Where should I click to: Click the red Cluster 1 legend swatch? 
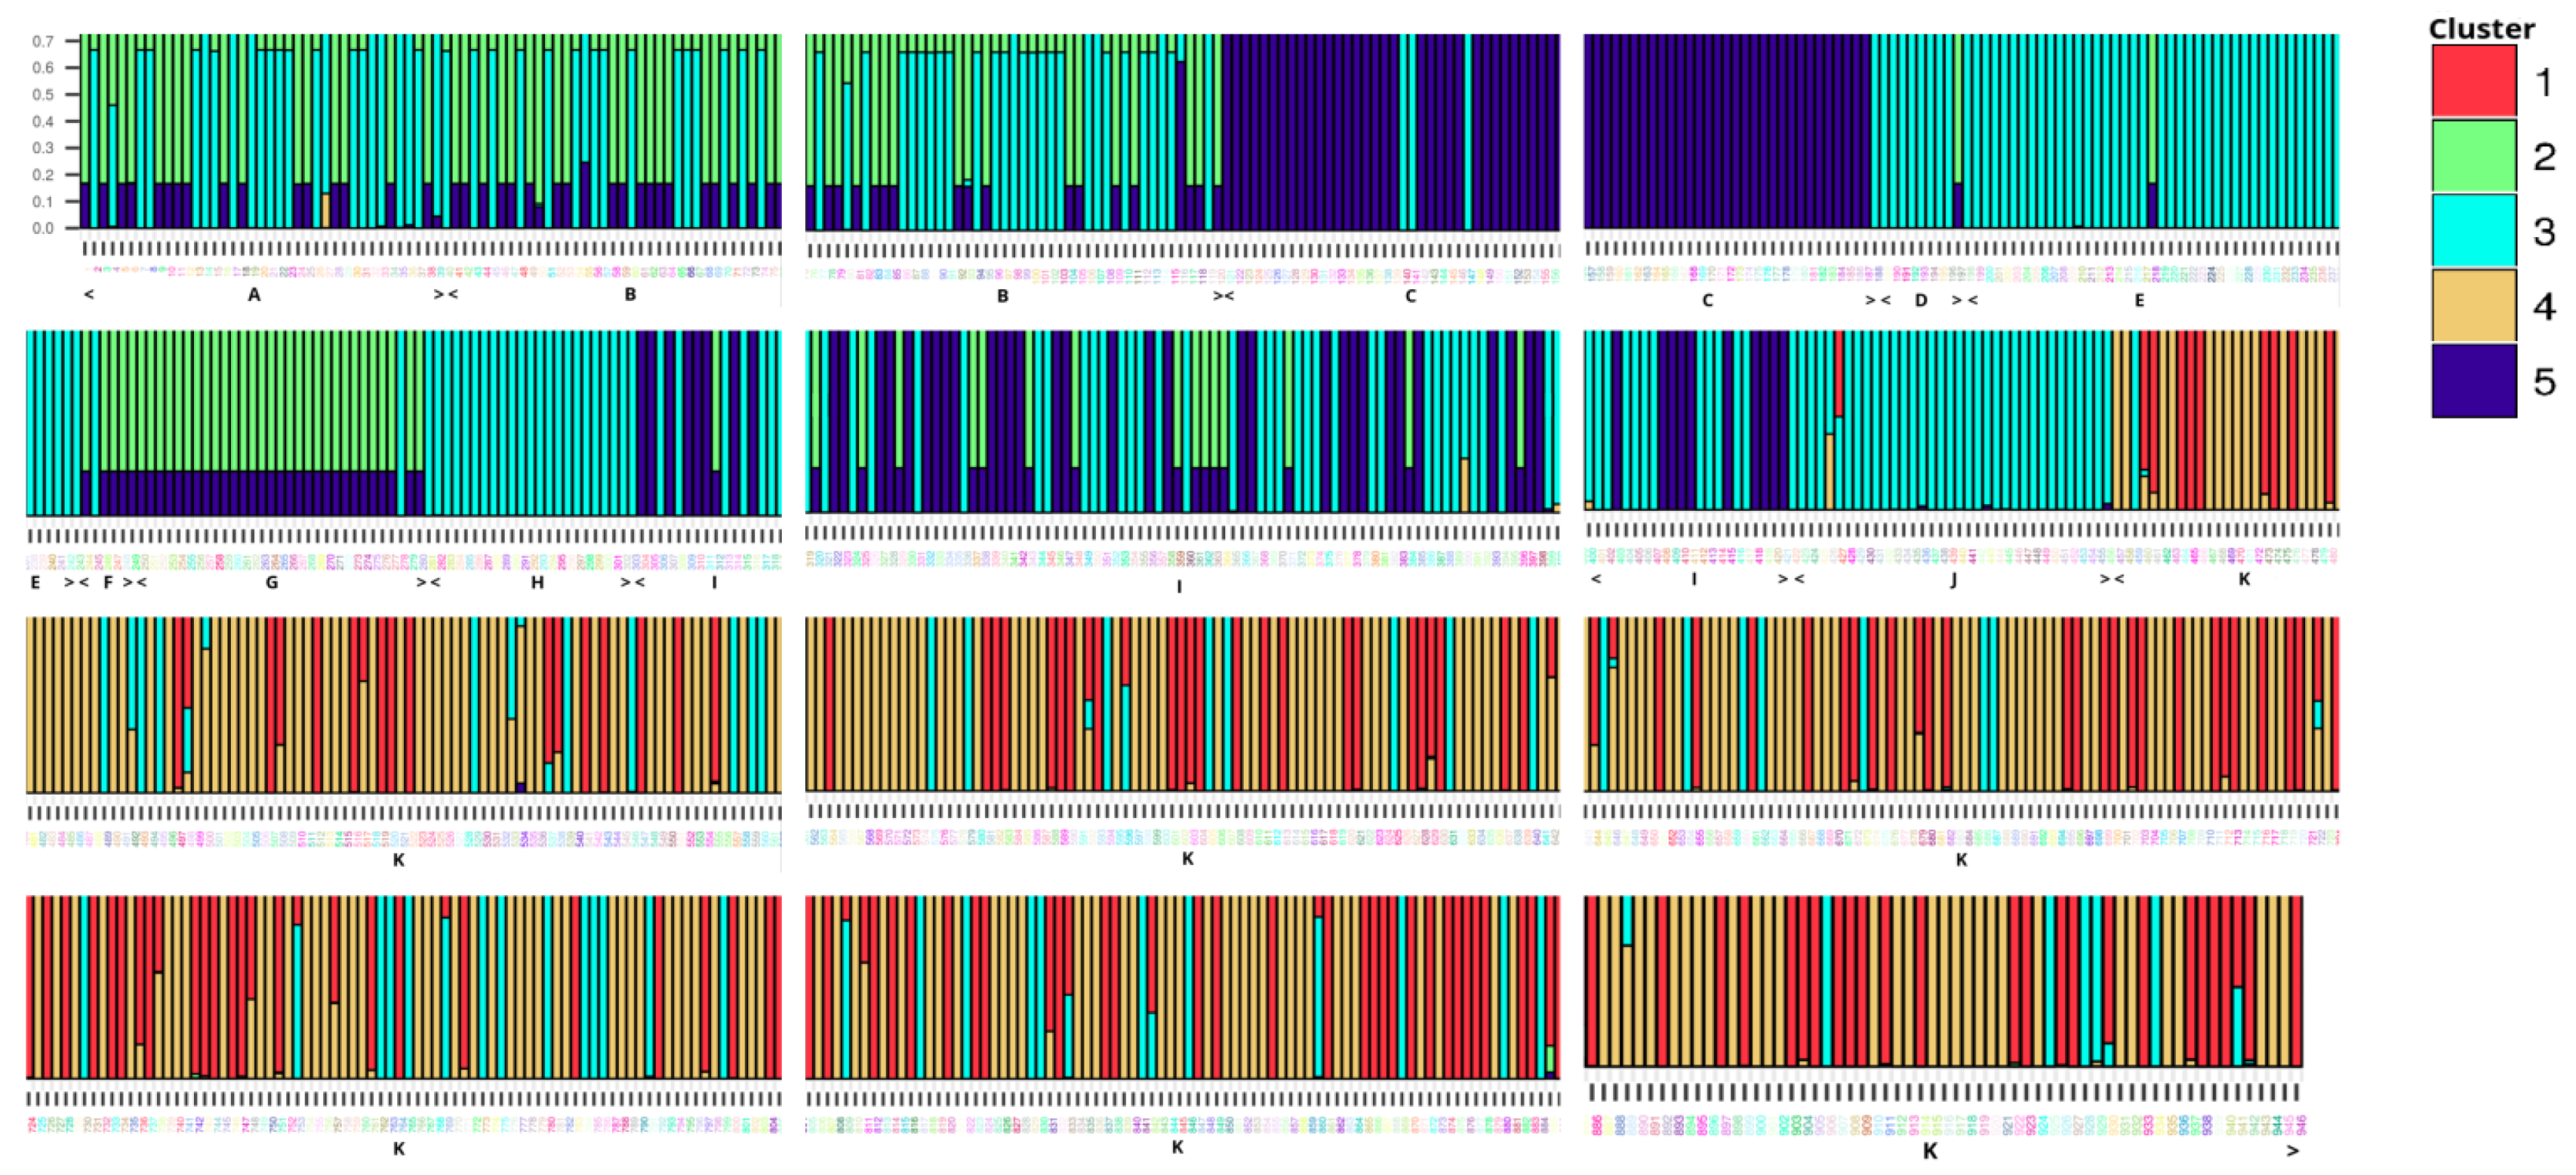point(2473,81)
